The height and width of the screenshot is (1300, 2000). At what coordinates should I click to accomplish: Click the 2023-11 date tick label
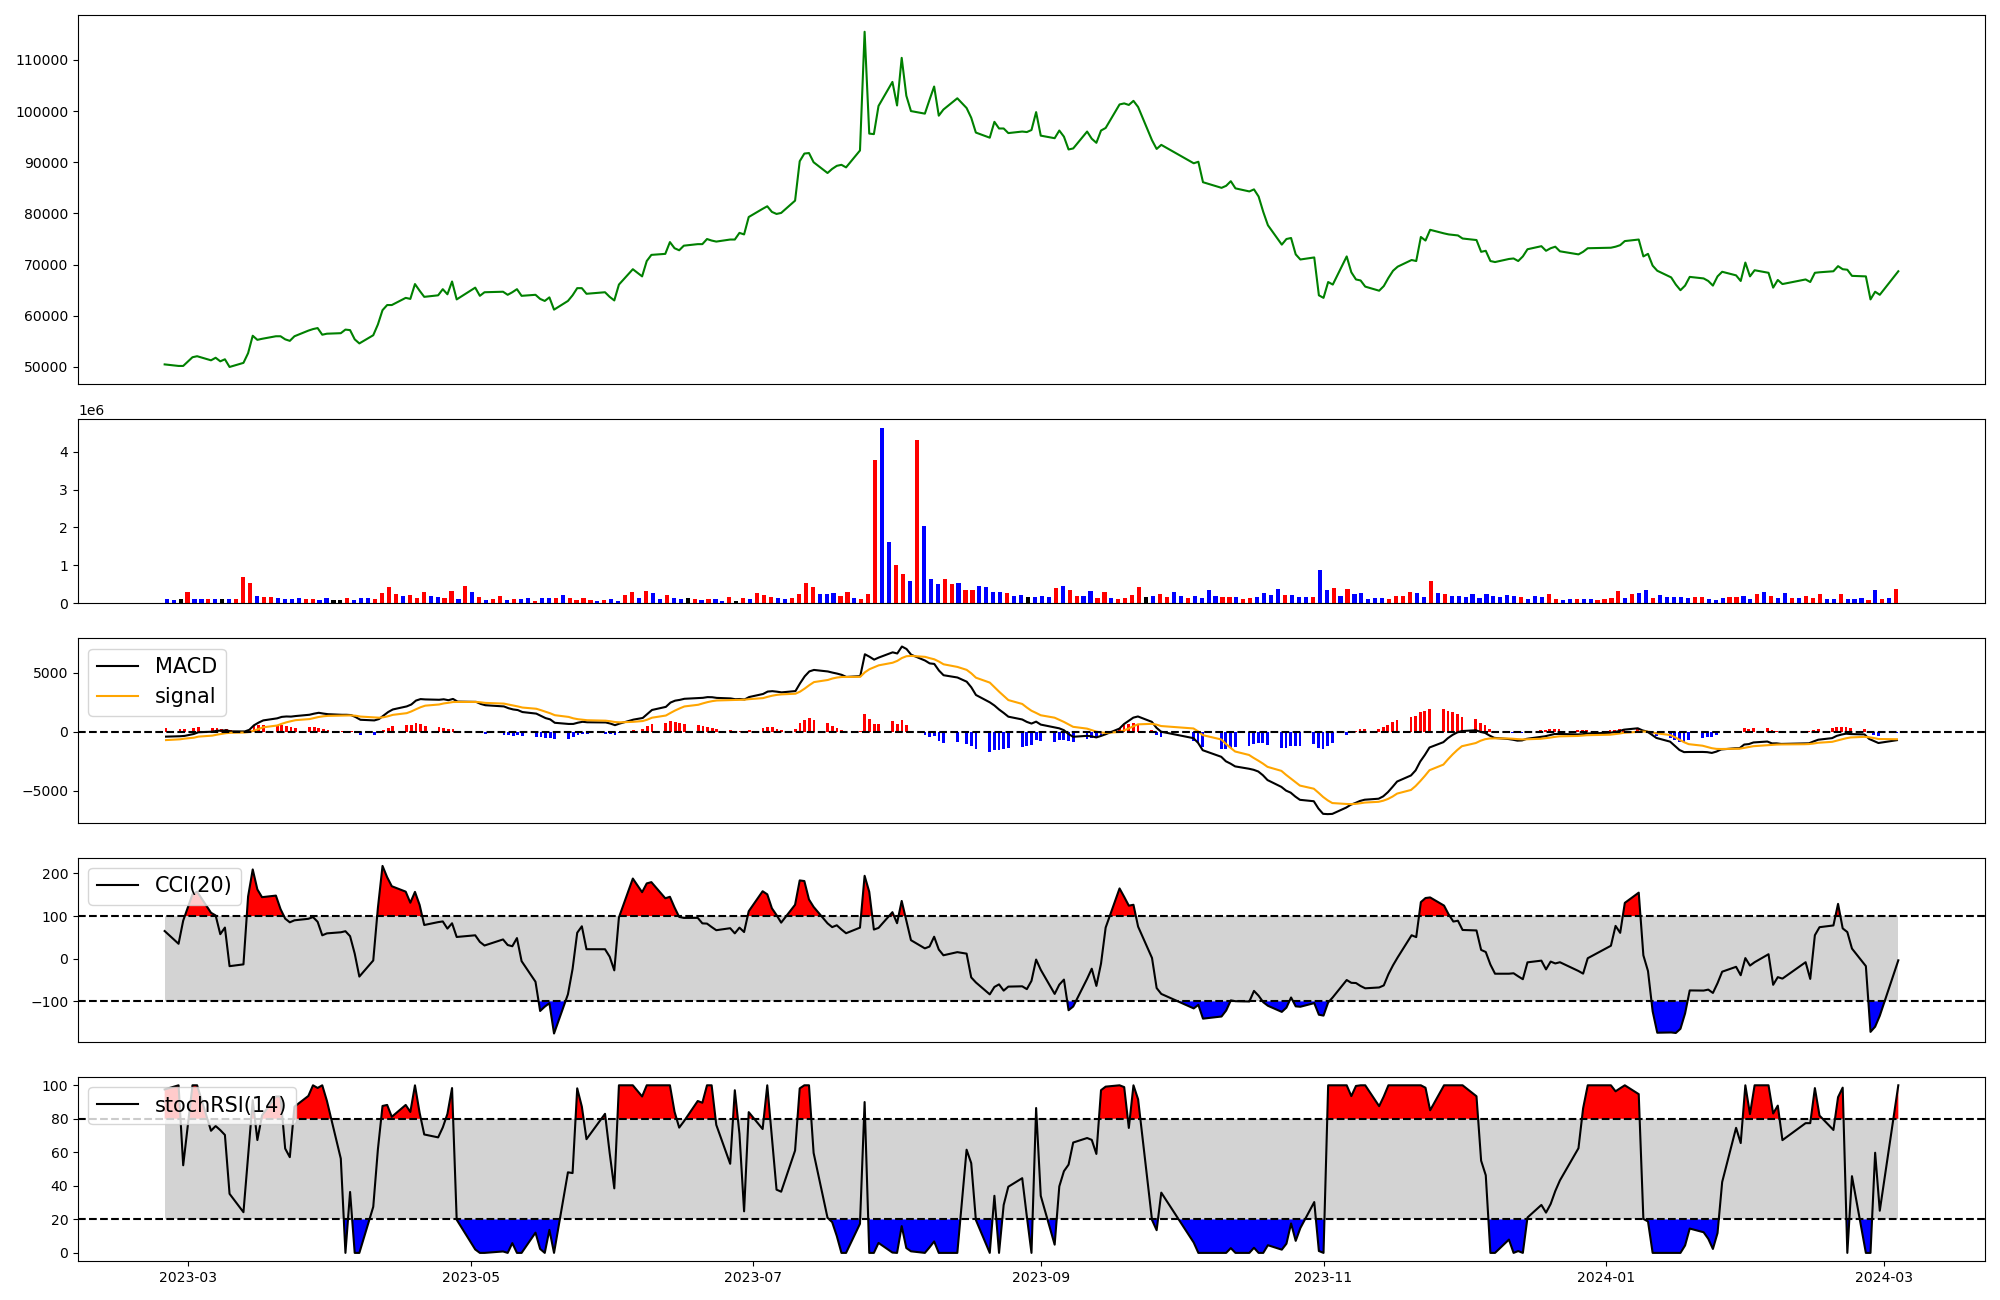pyautogui.click(x=1324, y=1277)
